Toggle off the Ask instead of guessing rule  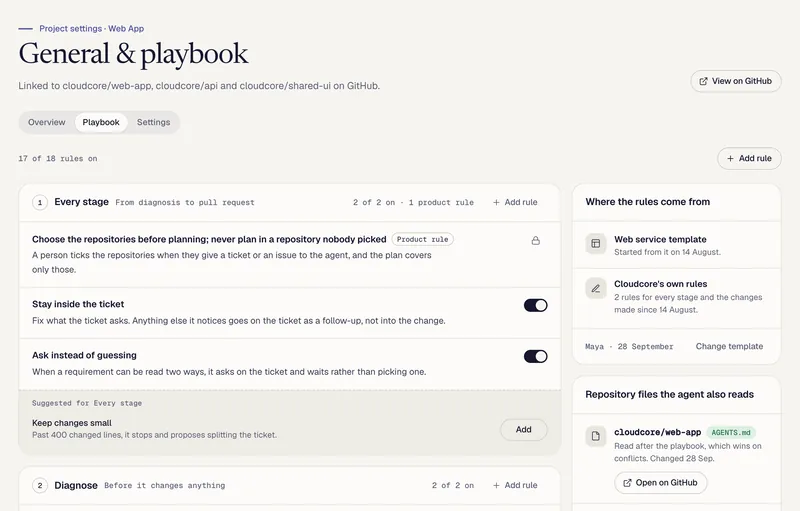pyautogui.click(x=535, y=356)
